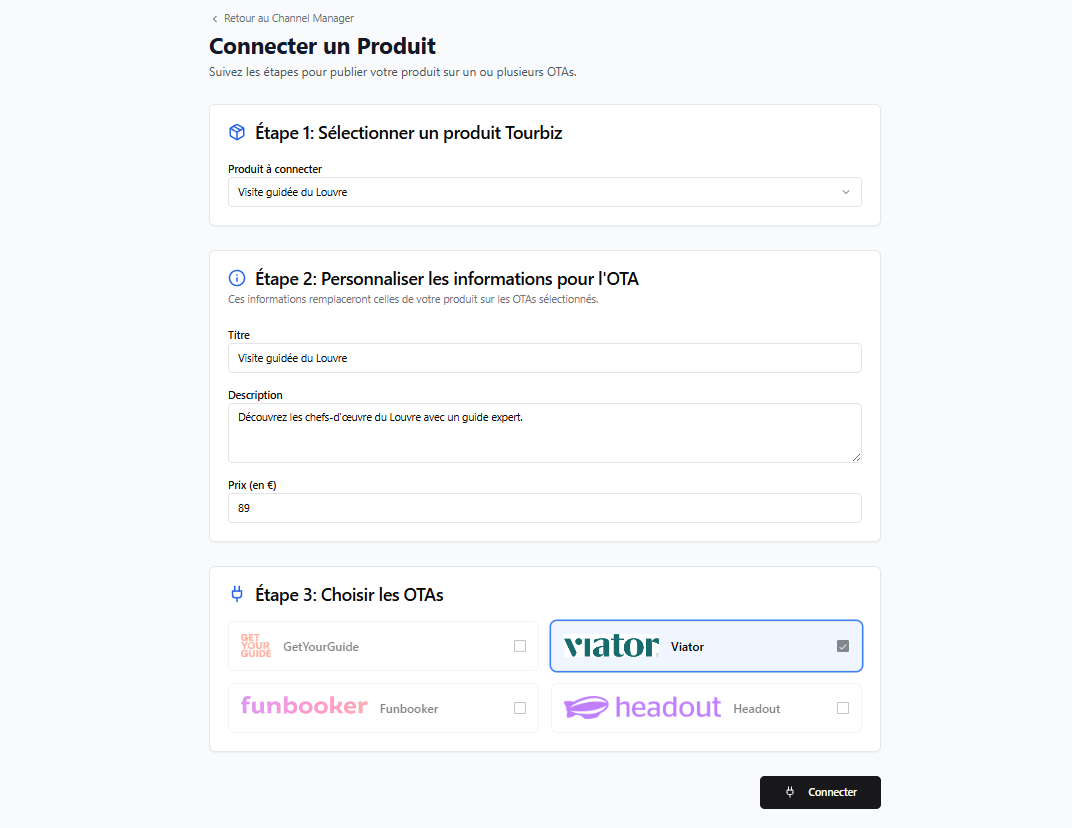Tick the Funbooker checkbox
This screenshot has width=1072, height=828.
pos(520,708)
